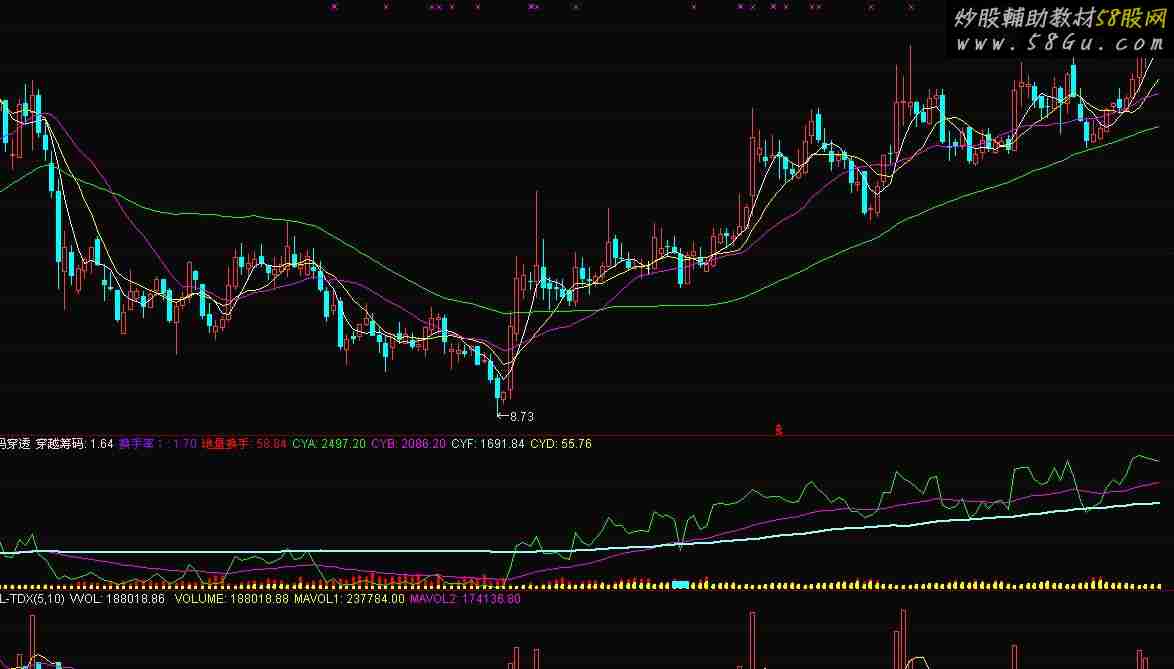
Task: Click the www.58Gu.com watermark link
Action: 1059,43
